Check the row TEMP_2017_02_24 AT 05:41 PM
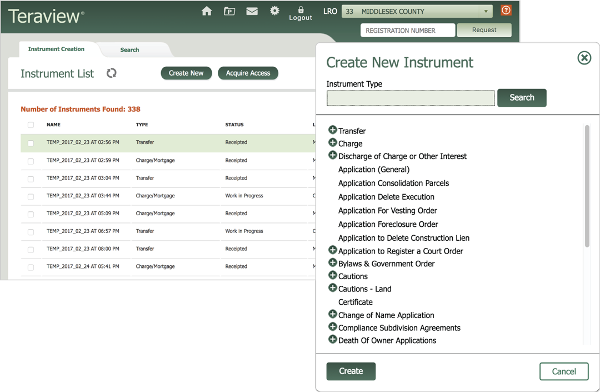 pos(31,267)
